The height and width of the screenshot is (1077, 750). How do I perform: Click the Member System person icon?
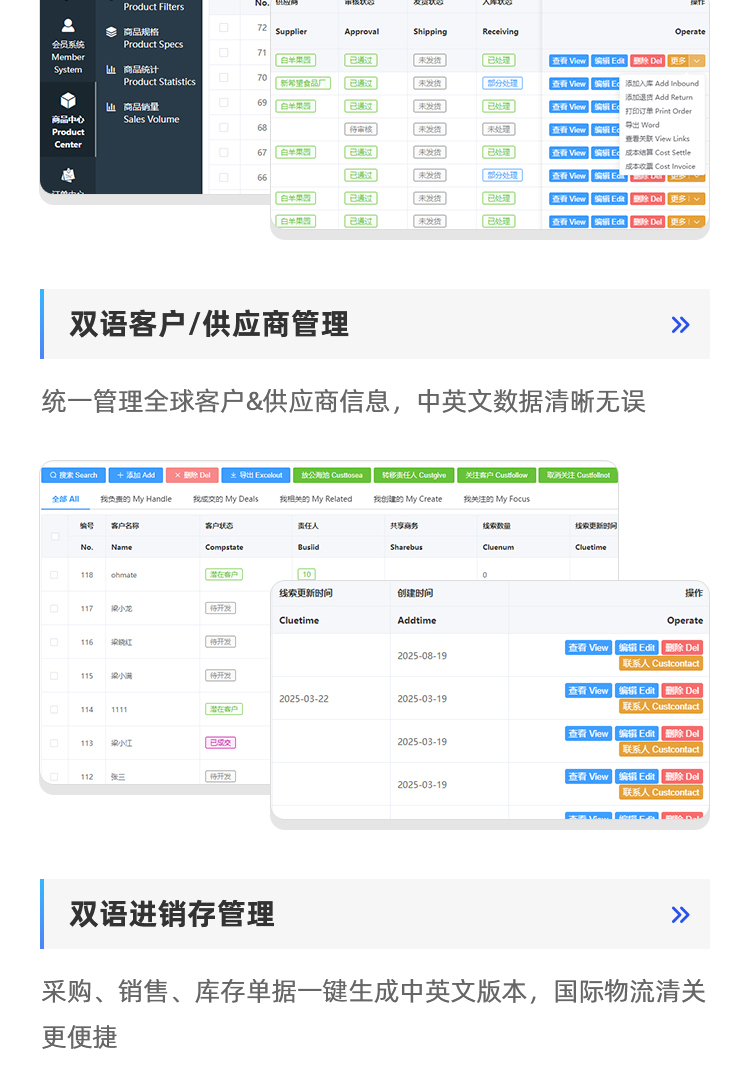pyautogui.click(x=68, y=26)
